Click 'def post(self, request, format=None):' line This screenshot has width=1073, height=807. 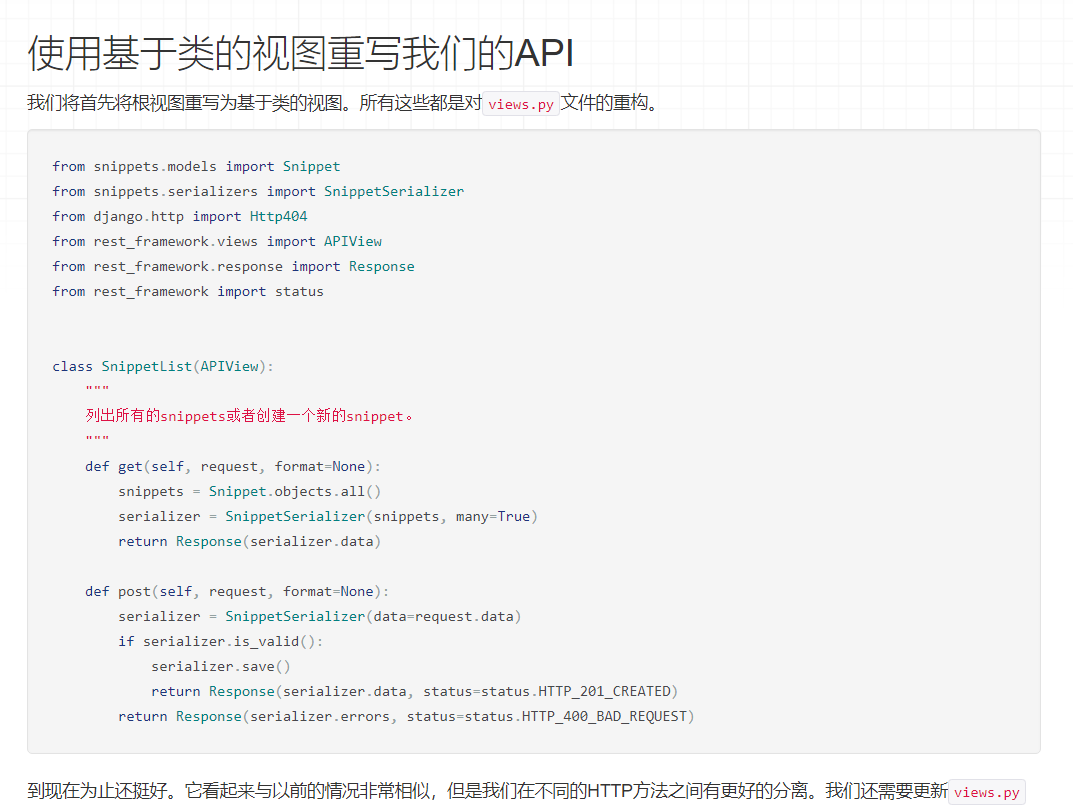click(x=237, y=591)
